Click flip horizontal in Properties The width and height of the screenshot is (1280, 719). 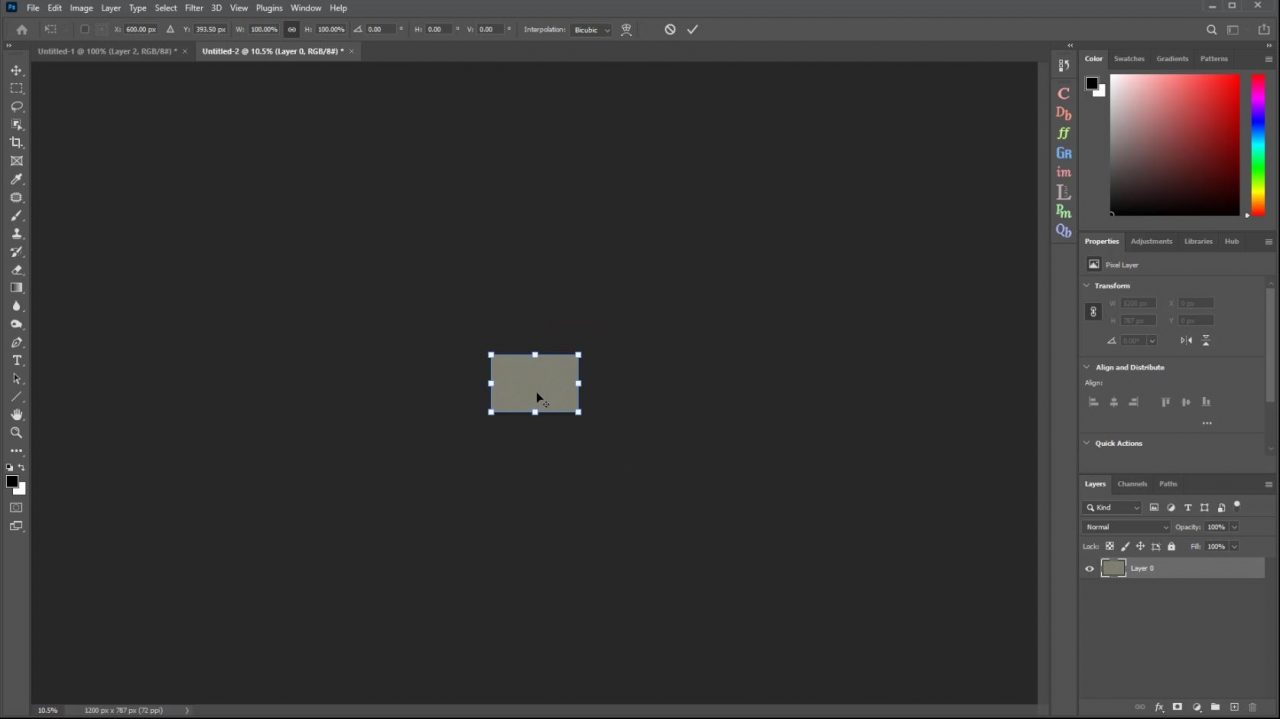[x=1186, y=340]
